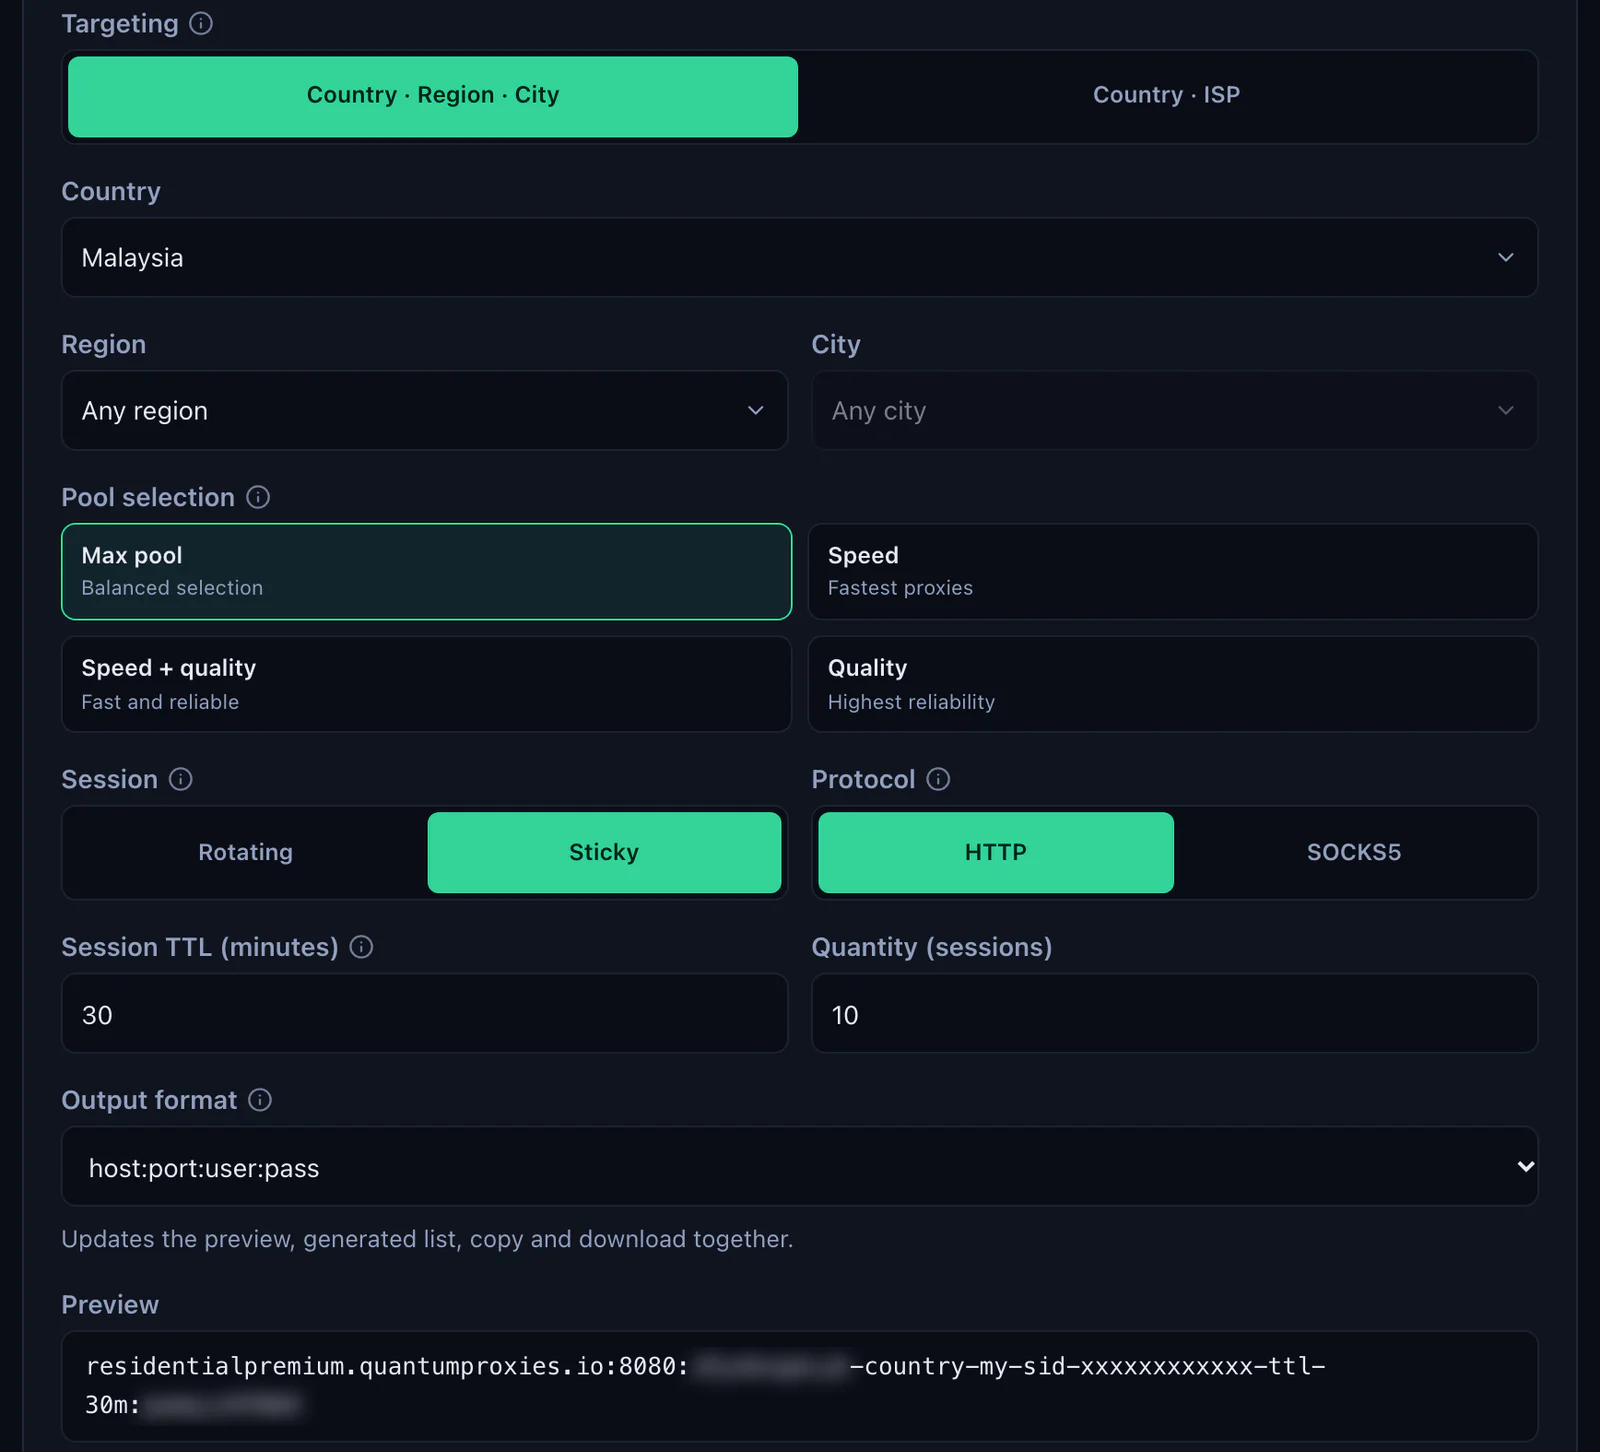Click the Targeting info icon
Screen dimensions: 1600x1452
pos(201,23)
